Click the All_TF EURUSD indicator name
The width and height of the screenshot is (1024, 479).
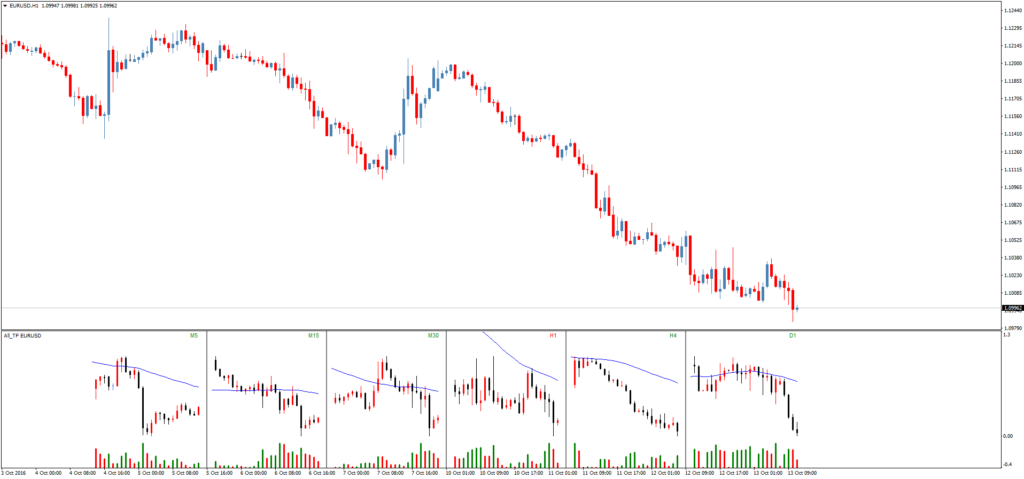click(22, 336)
